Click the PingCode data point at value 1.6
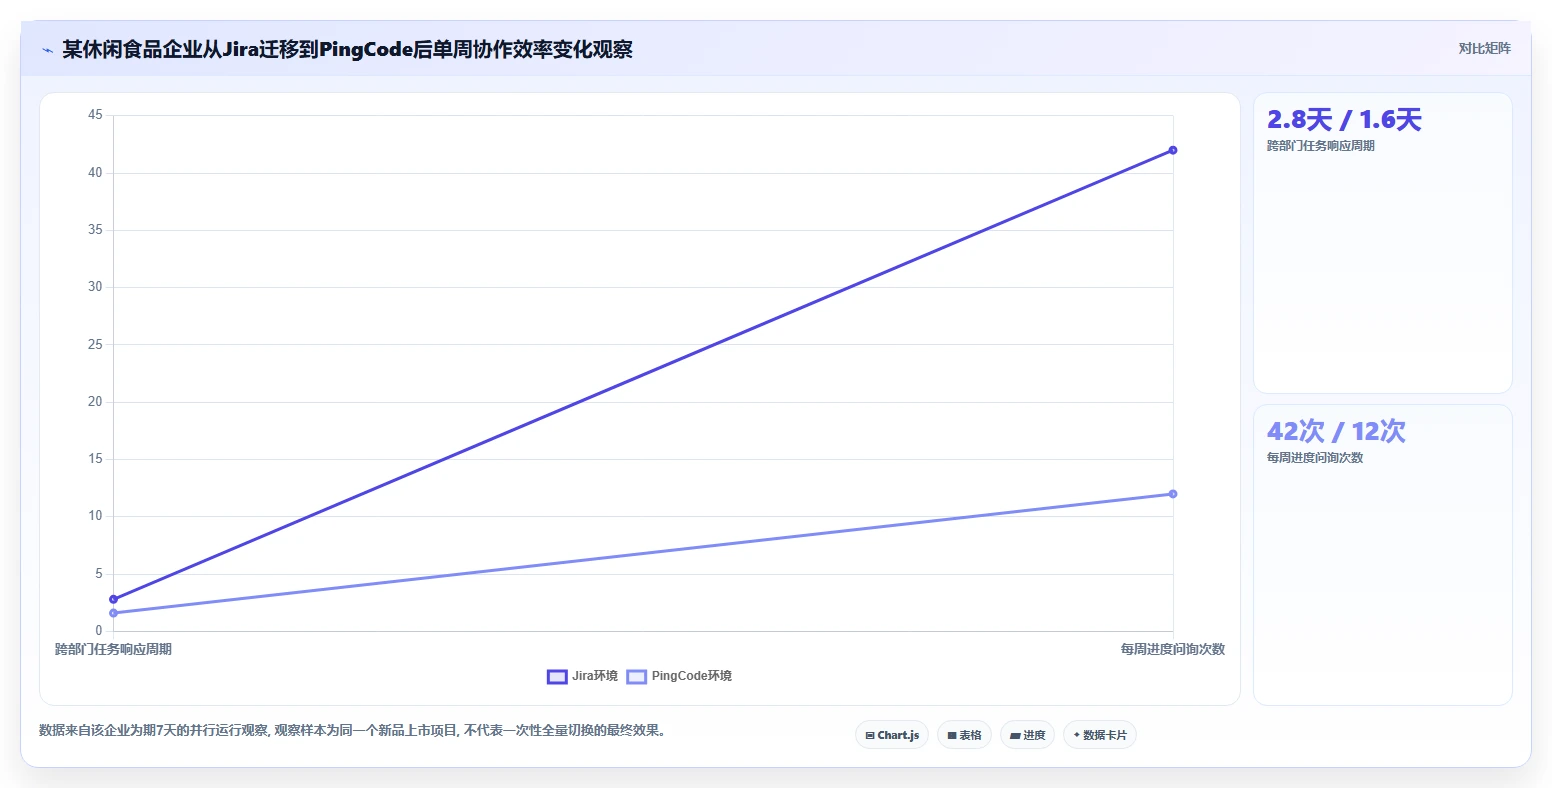The height and width of the screenshot is (788, 1552). [x=113, y=613]
